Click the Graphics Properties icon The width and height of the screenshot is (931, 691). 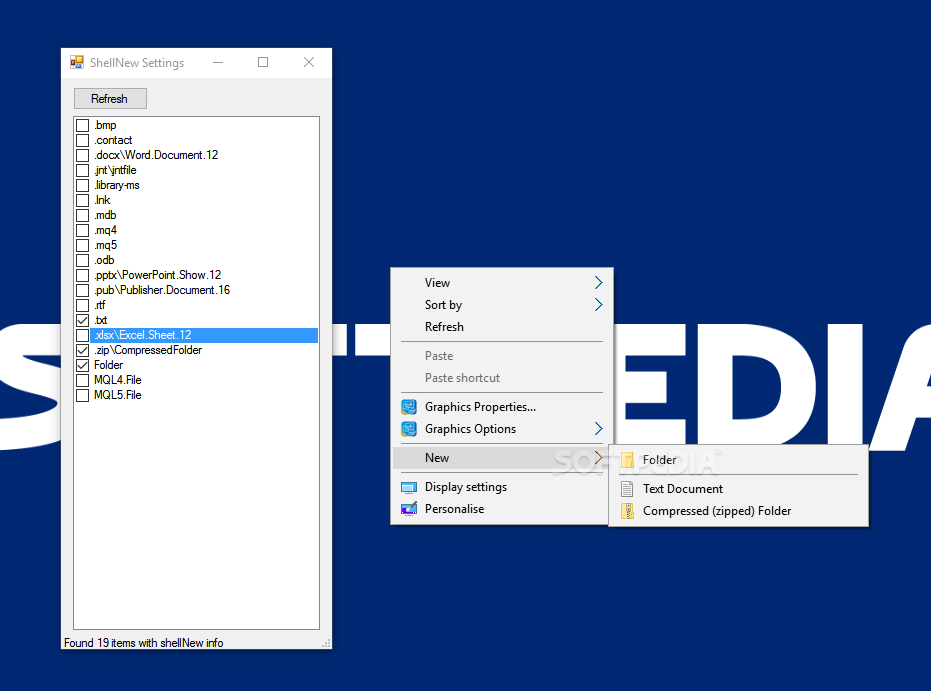[x=409, y=407]
